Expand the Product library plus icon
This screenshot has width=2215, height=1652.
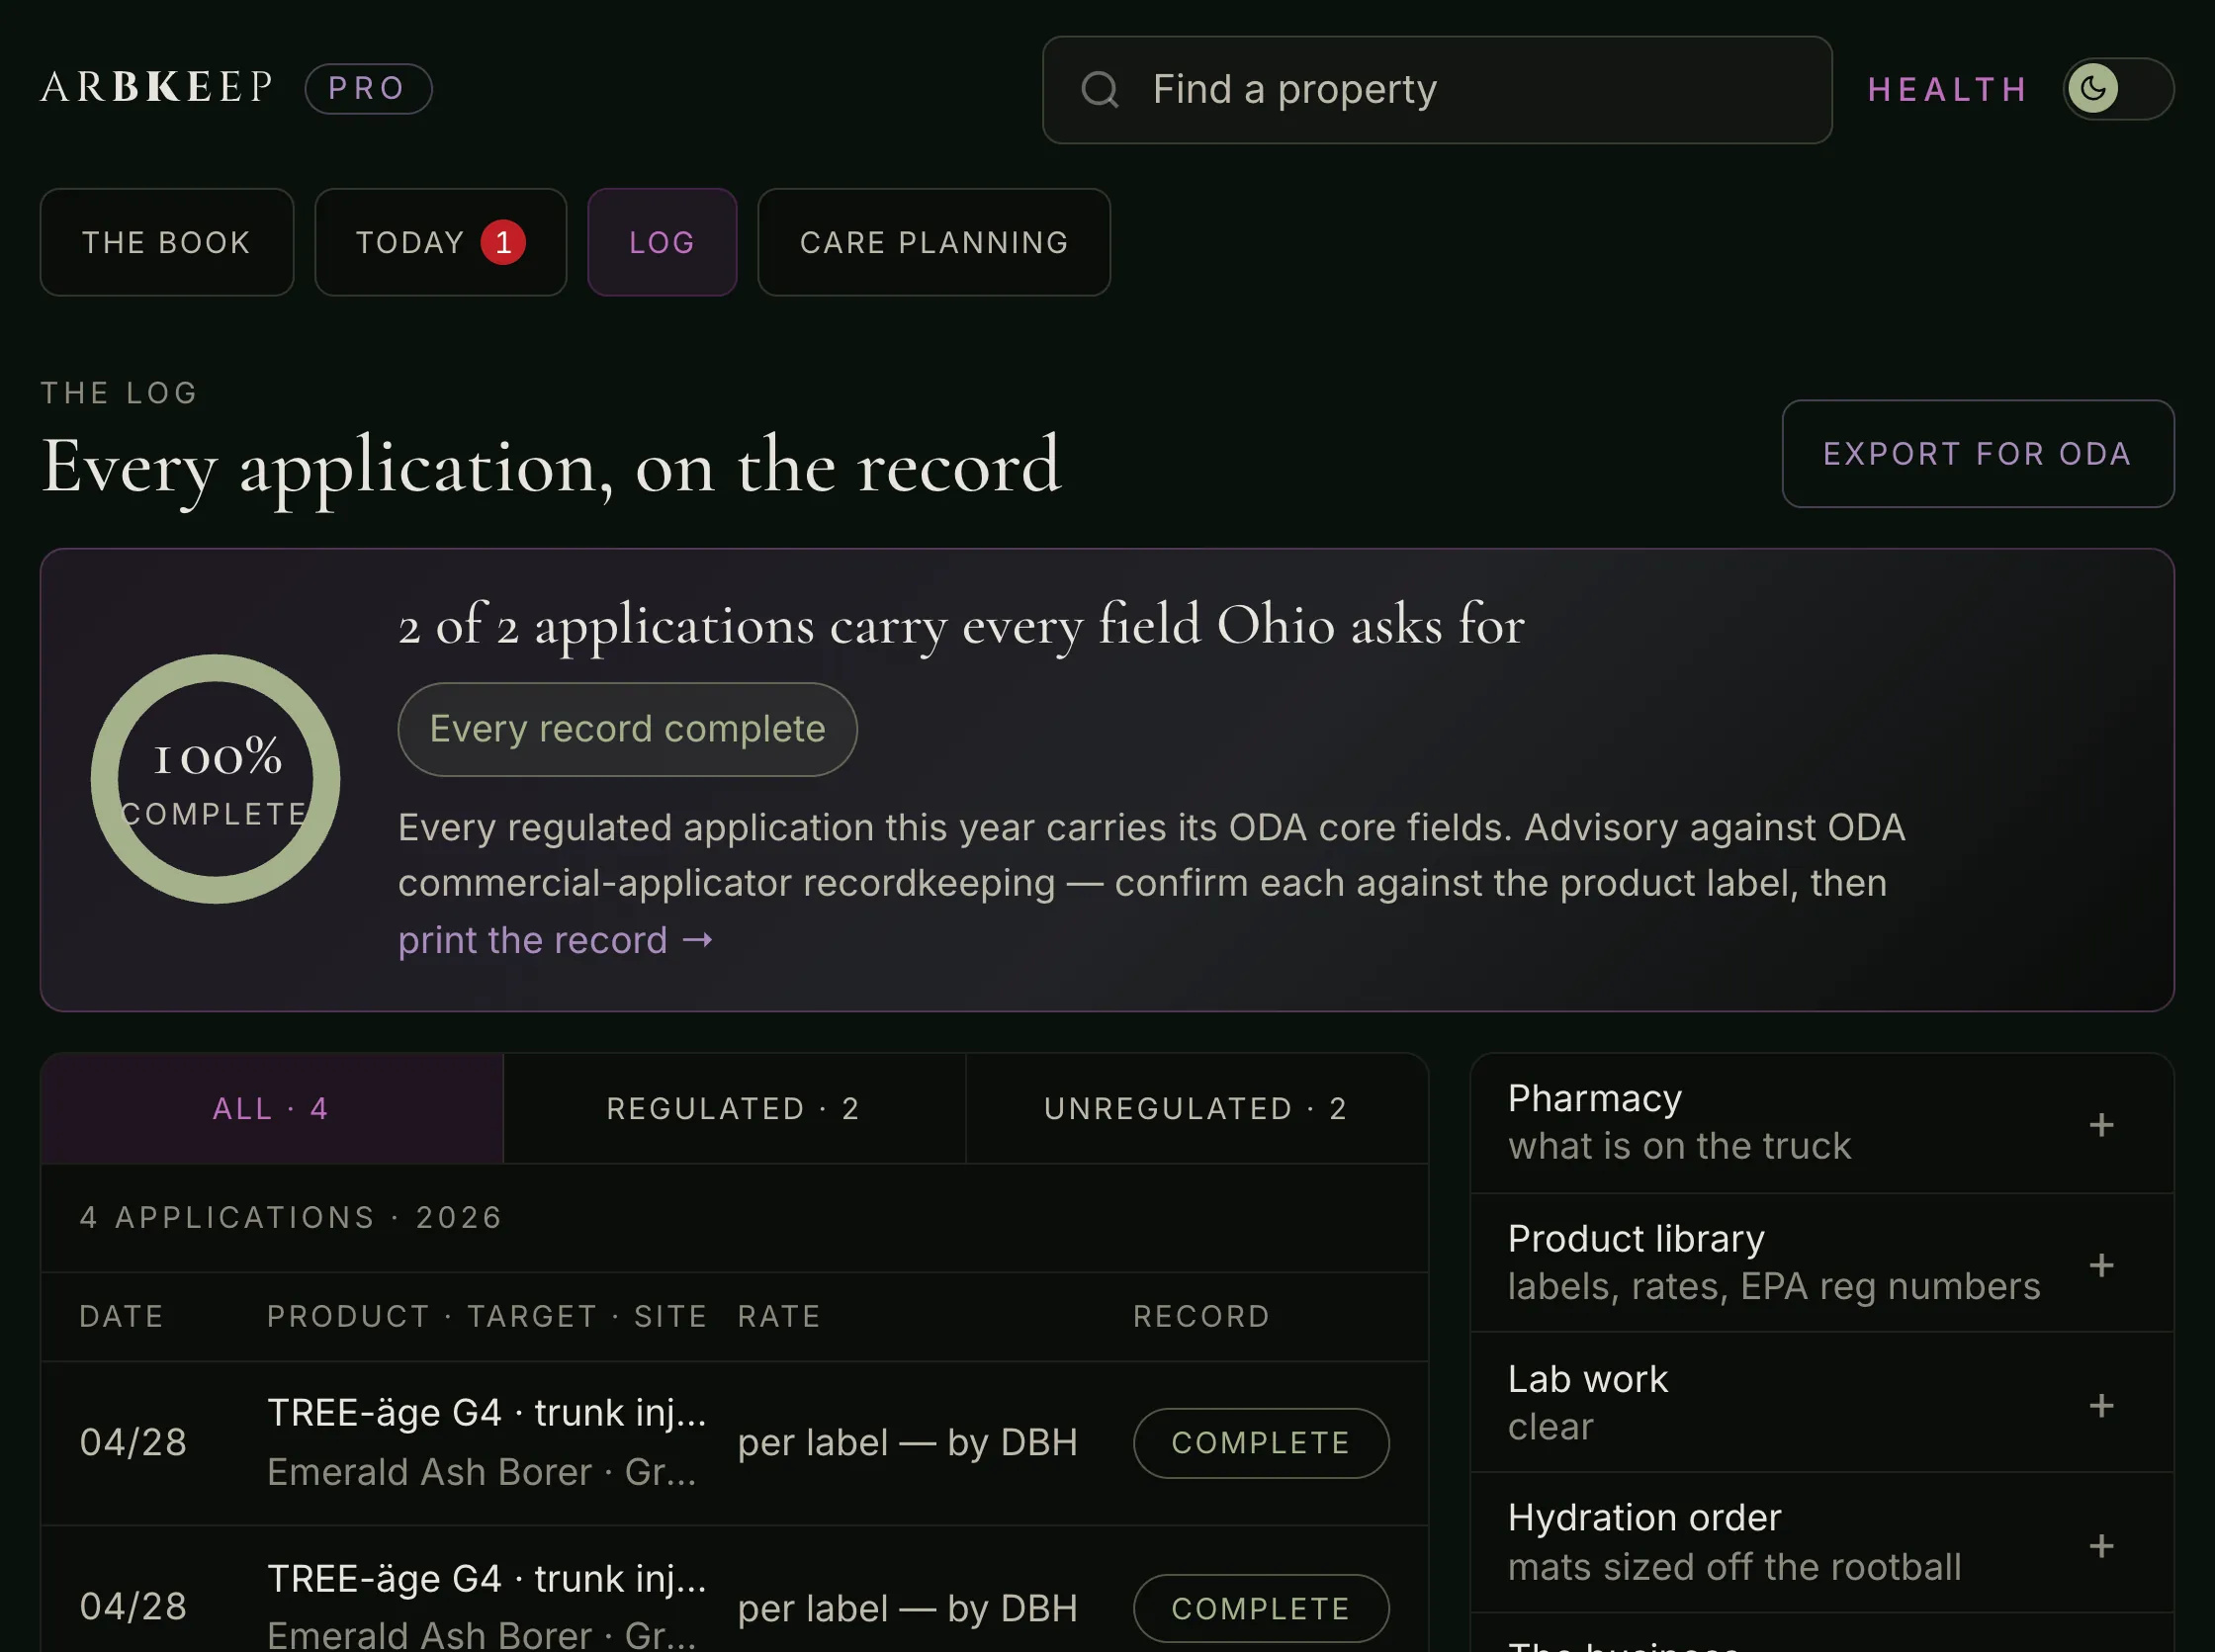2101,1265
